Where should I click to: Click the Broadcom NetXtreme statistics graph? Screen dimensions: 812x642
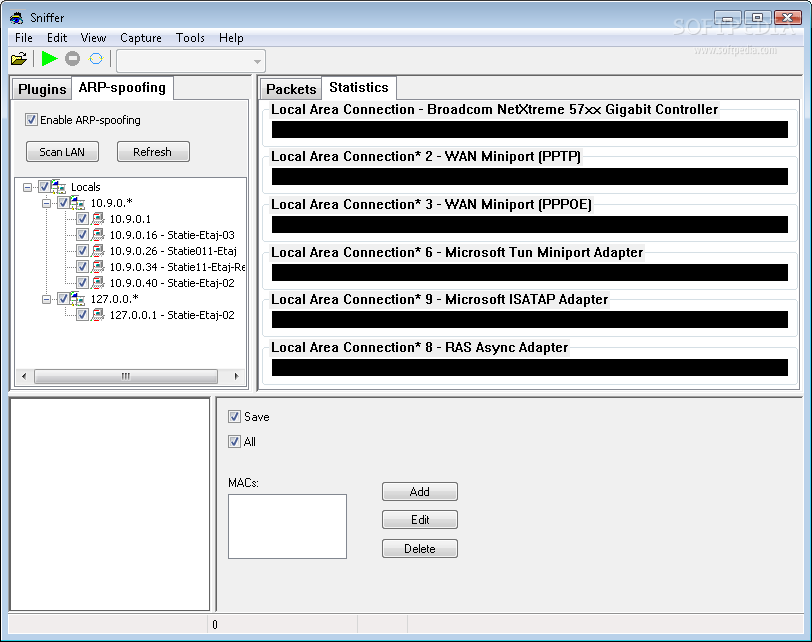click(x=530, y=129)
